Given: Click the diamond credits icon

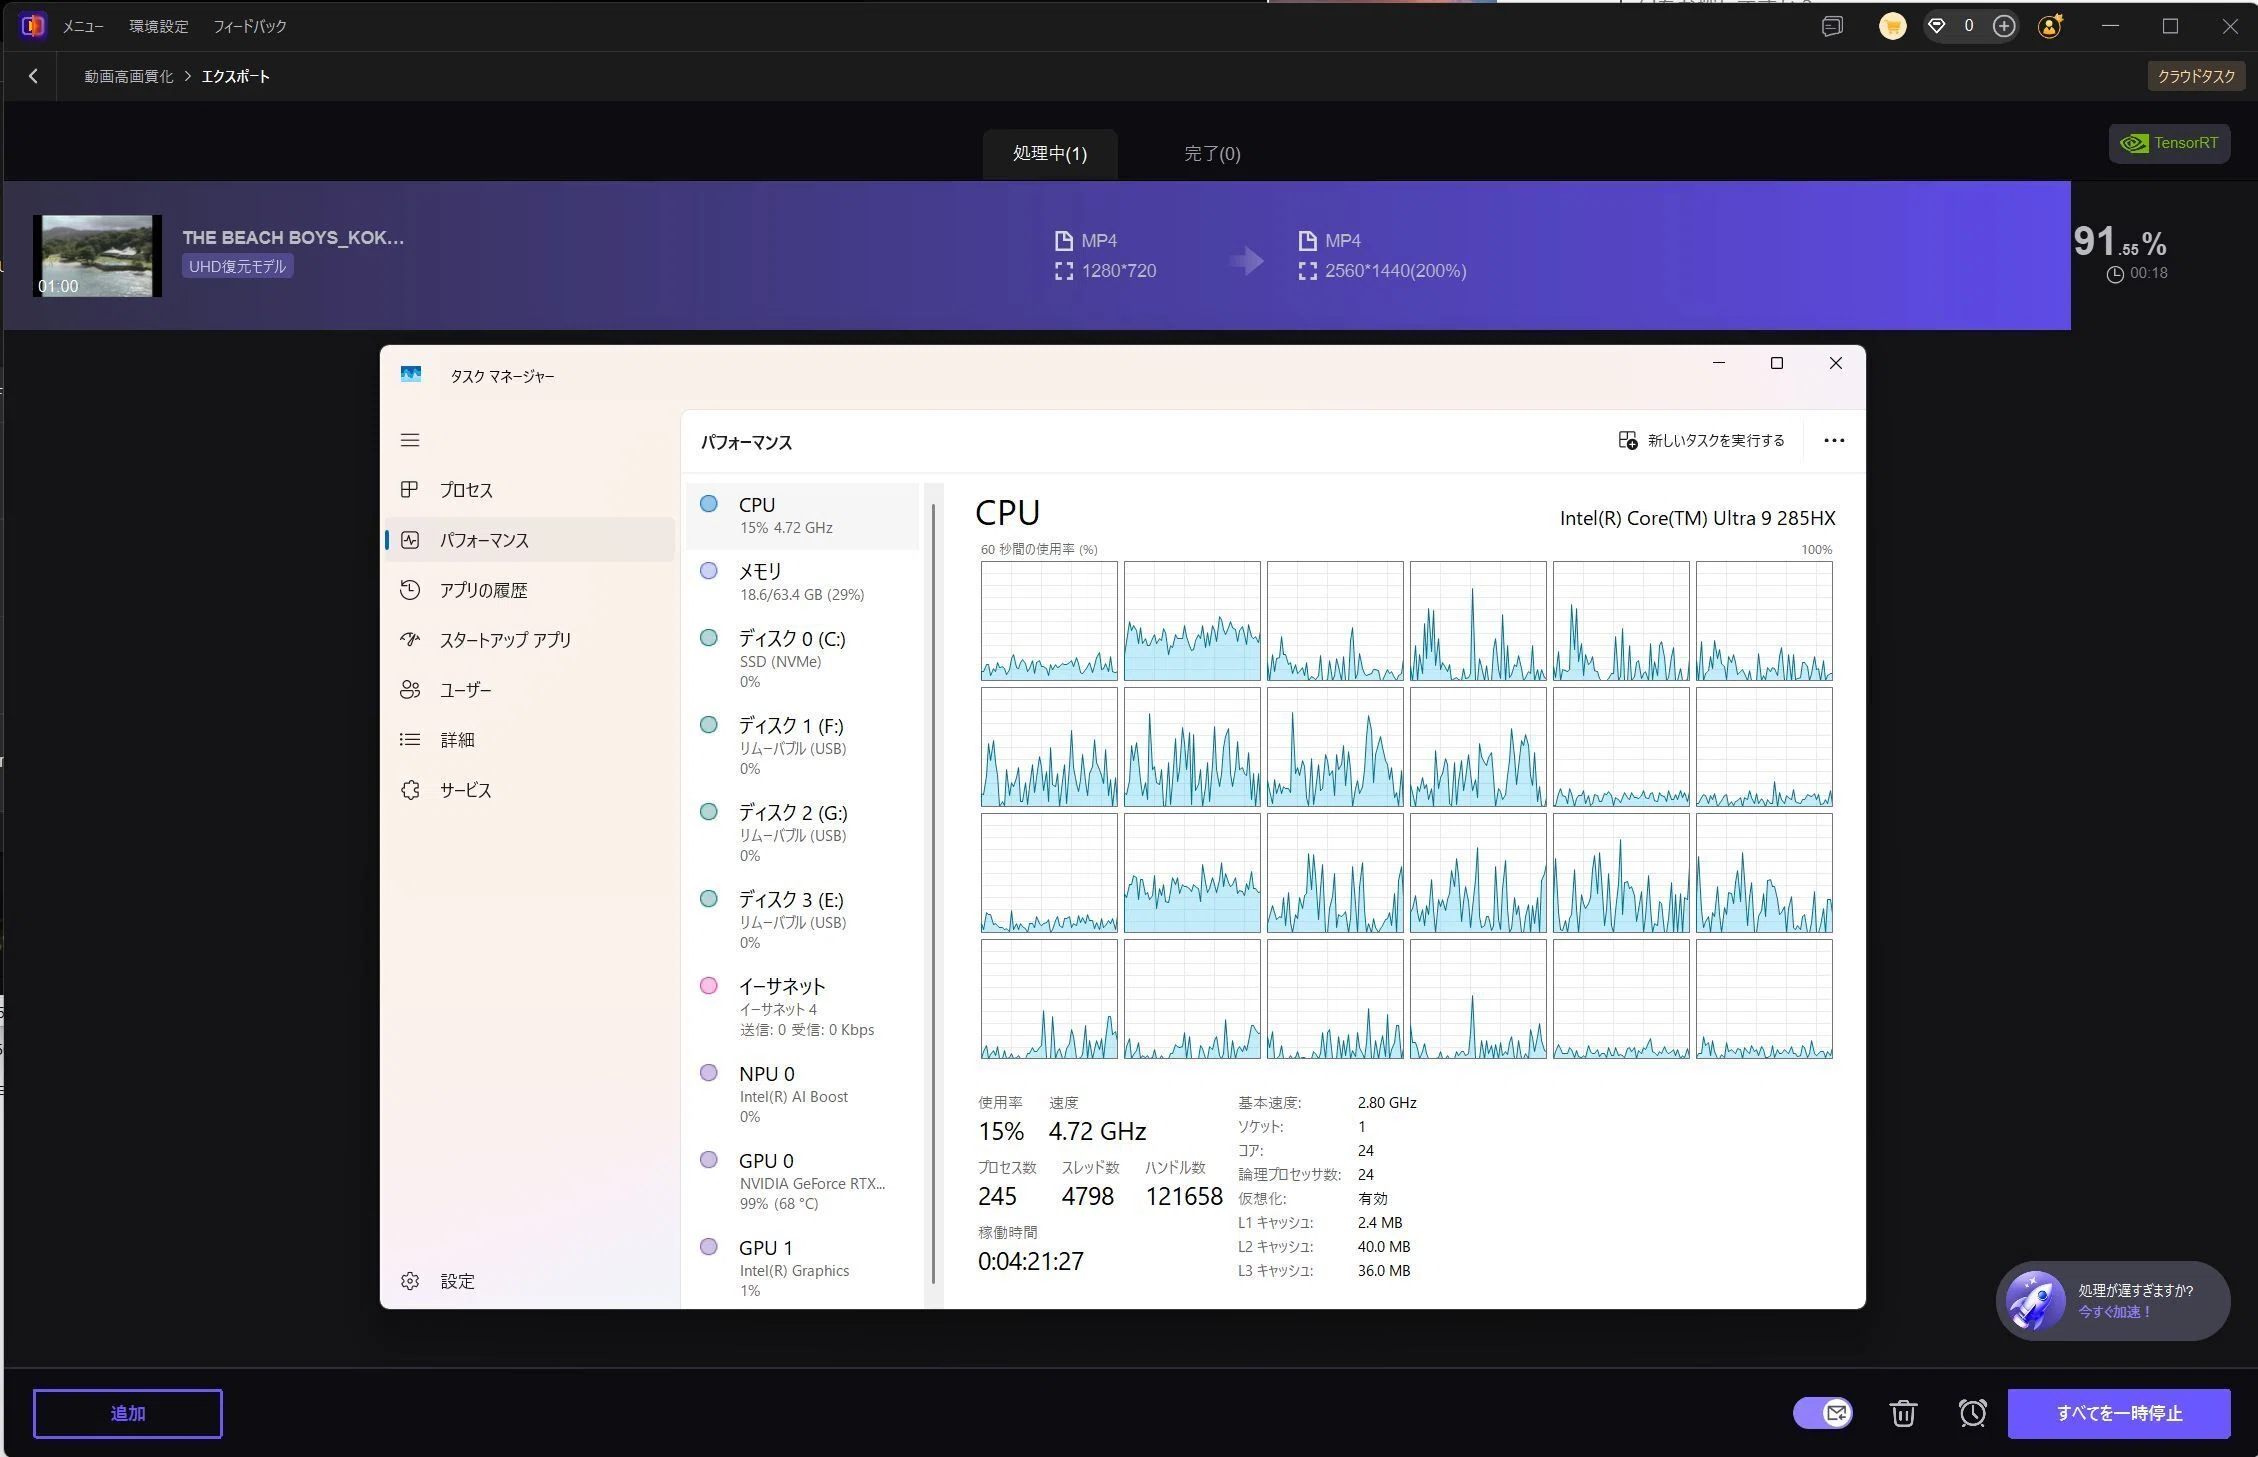Looking at the screenshot, I should coord(1937,27).
